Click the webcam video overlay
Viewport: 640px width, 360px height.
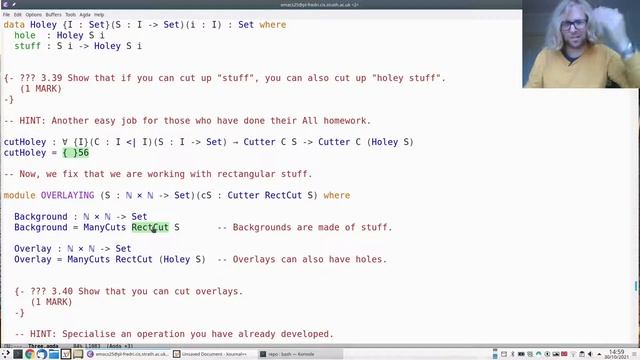(x=581, y=44)
